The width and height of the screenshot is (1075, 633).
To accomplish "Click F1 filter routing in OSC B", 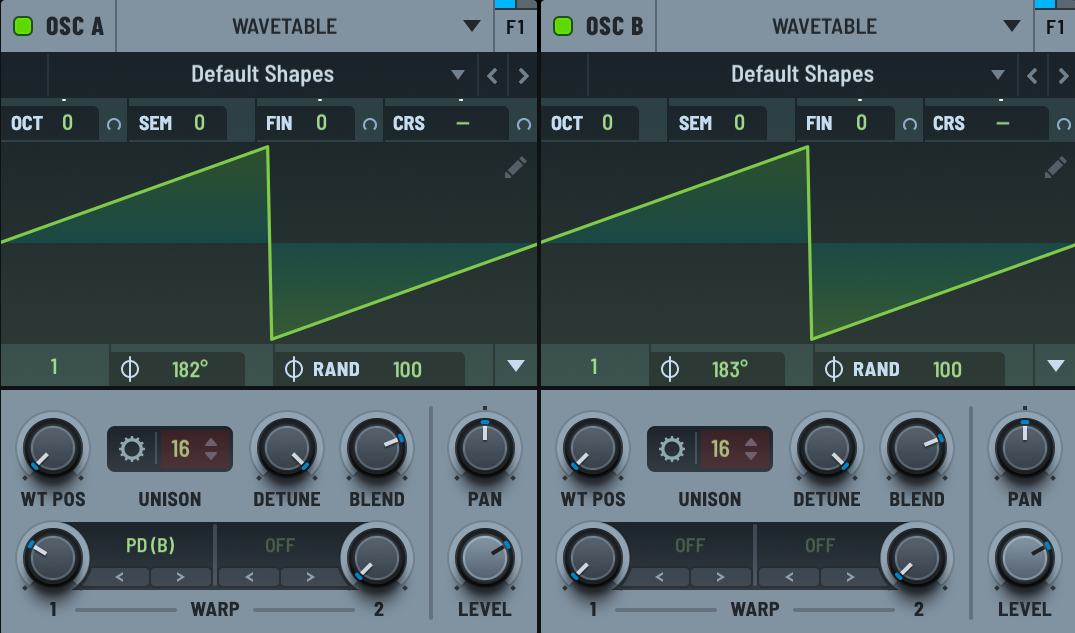I will (x=1055, y=27).
